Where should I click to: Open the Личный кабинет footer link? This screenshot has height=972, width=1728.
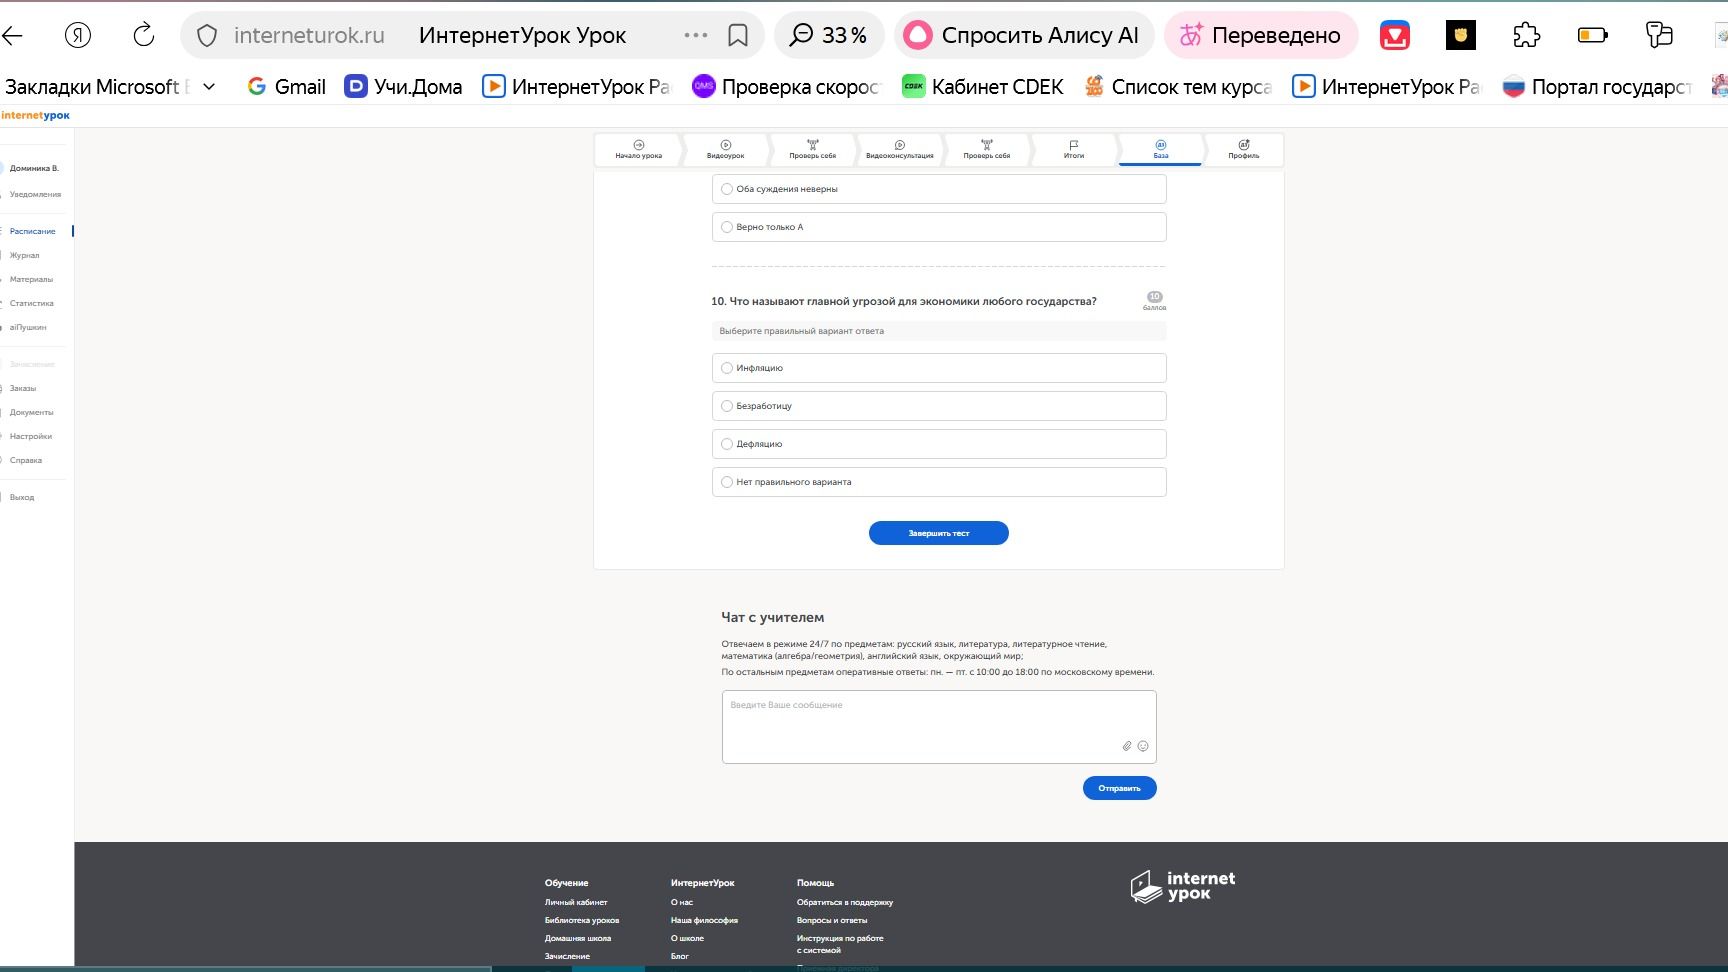[576, 902]
